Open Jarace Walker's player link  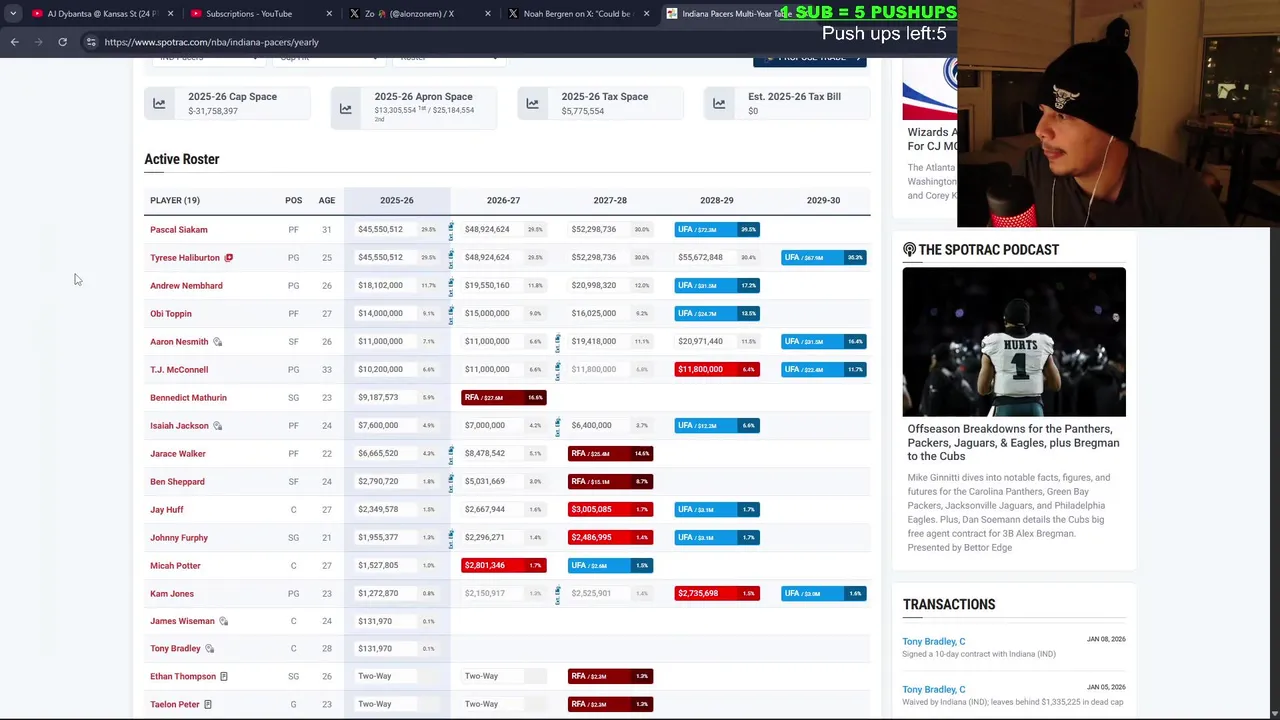point(178,454)
